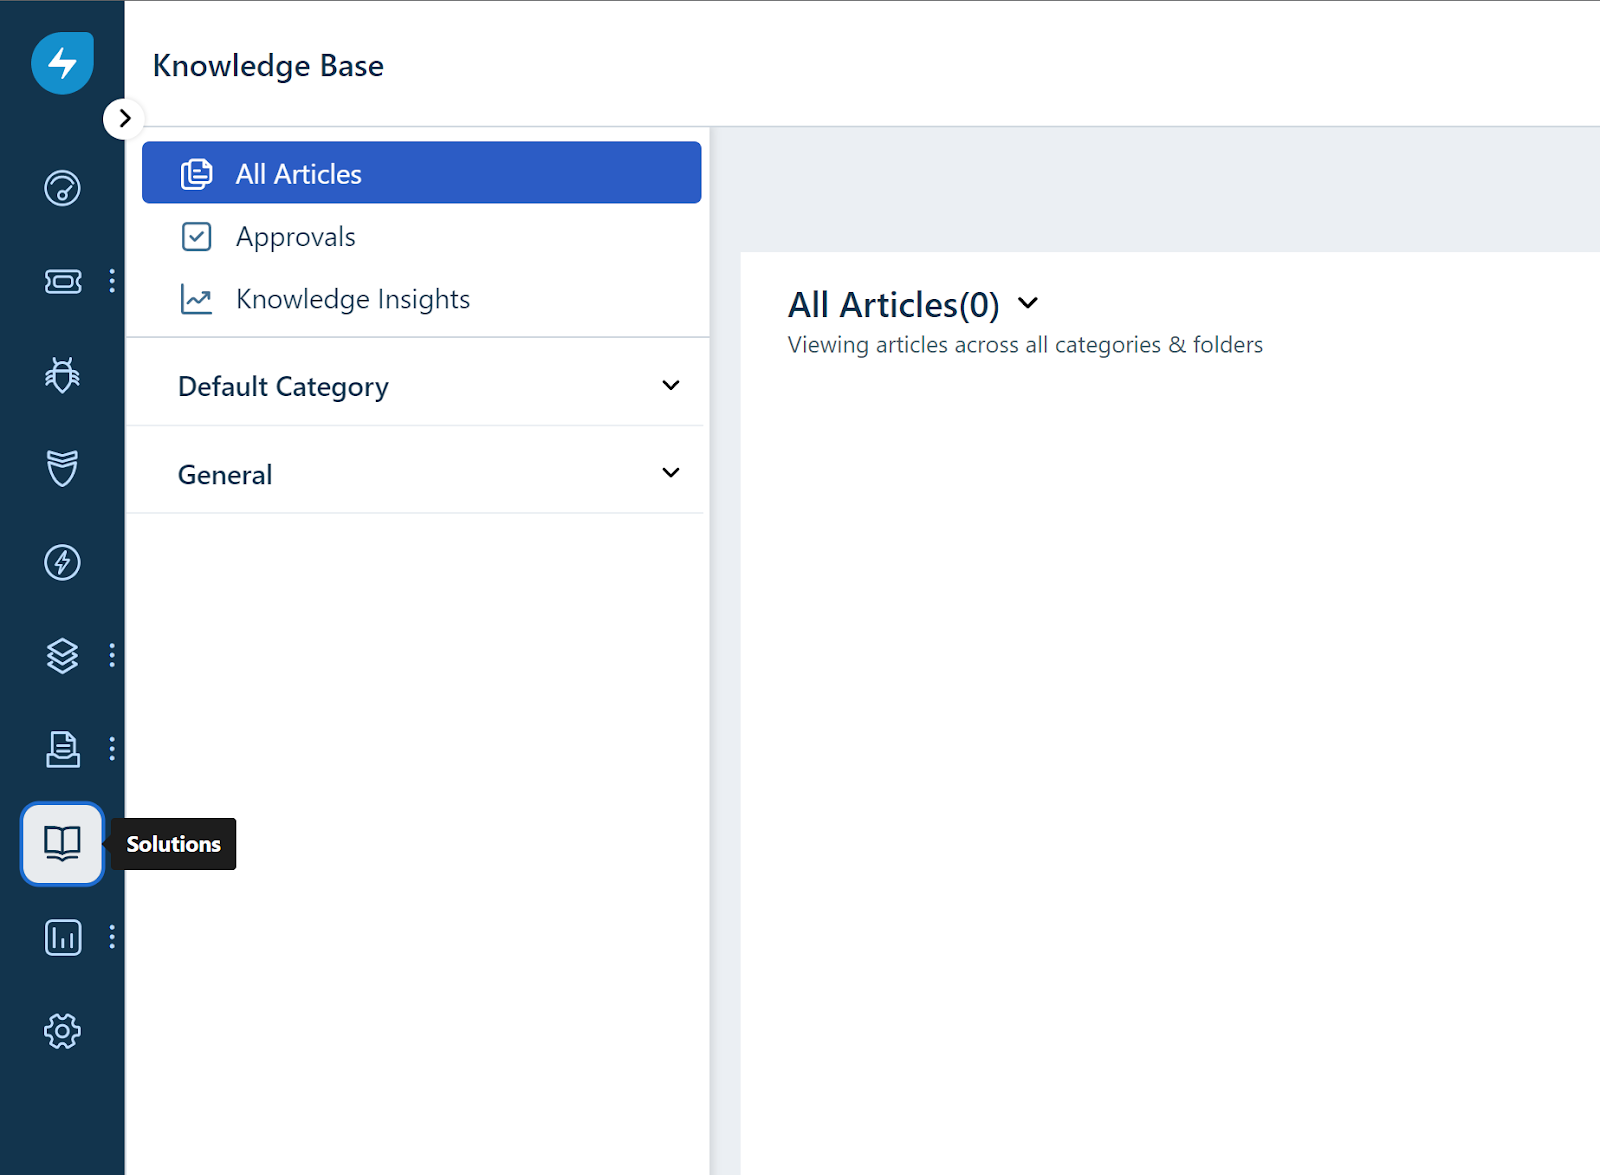Click the Solutions book icon
The height and width of the screenshot is (1175, 1600).
click(x=62, y=843)
